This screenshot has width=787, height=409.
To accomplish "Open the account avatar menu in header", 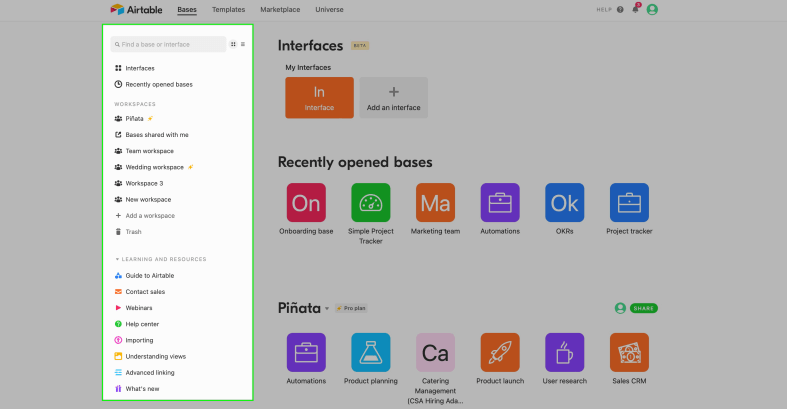I will coord(652,10).
